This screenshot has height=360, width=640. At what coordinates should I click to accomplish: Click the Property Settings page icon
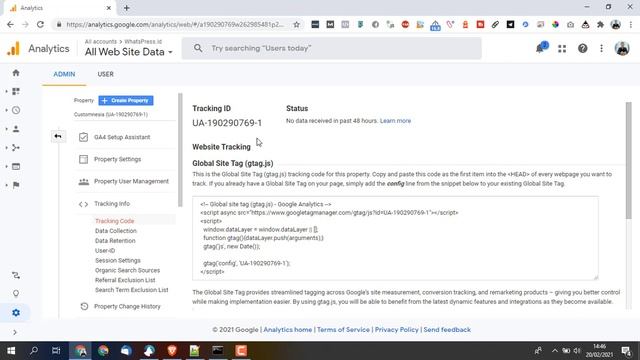(83, 159)
